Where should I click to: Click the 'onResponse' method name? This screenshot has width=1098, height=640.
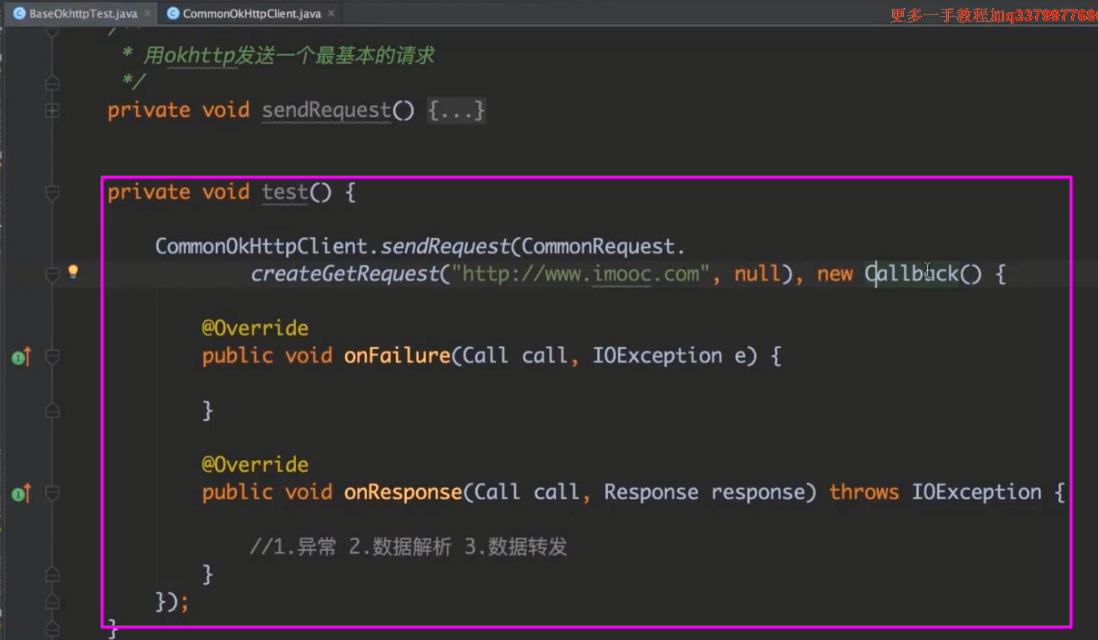[x=403, y=492]
